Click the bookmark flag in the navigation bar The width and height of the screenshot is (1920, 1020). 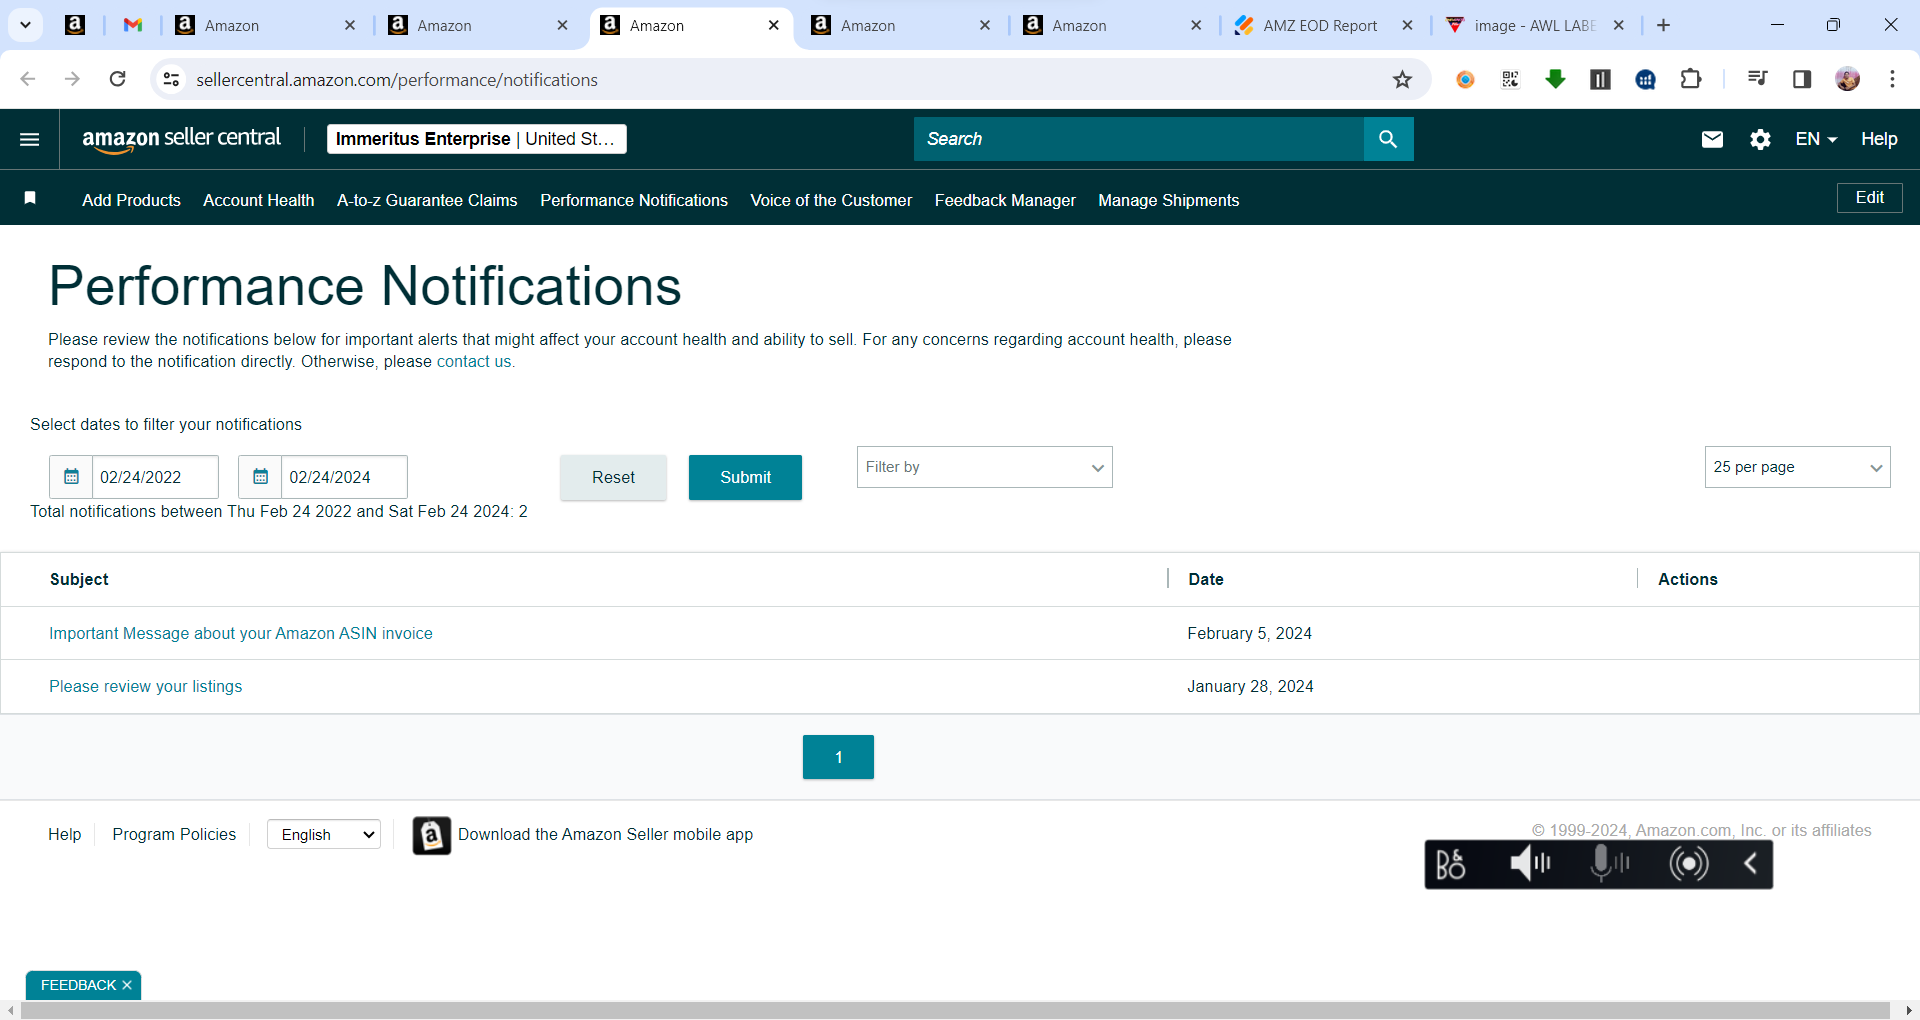point(30,198)
